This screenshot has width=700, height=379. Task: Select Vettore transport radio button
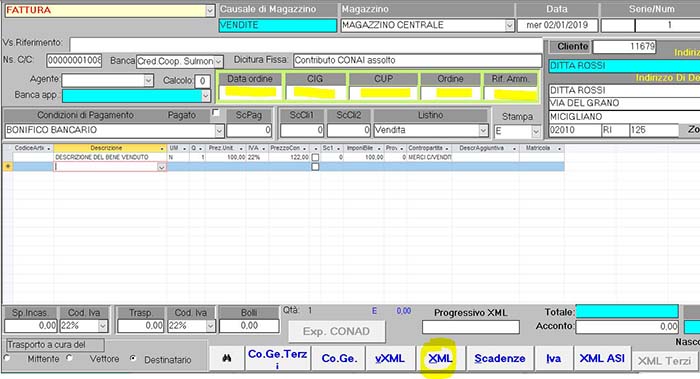click(x=69, y=358)
